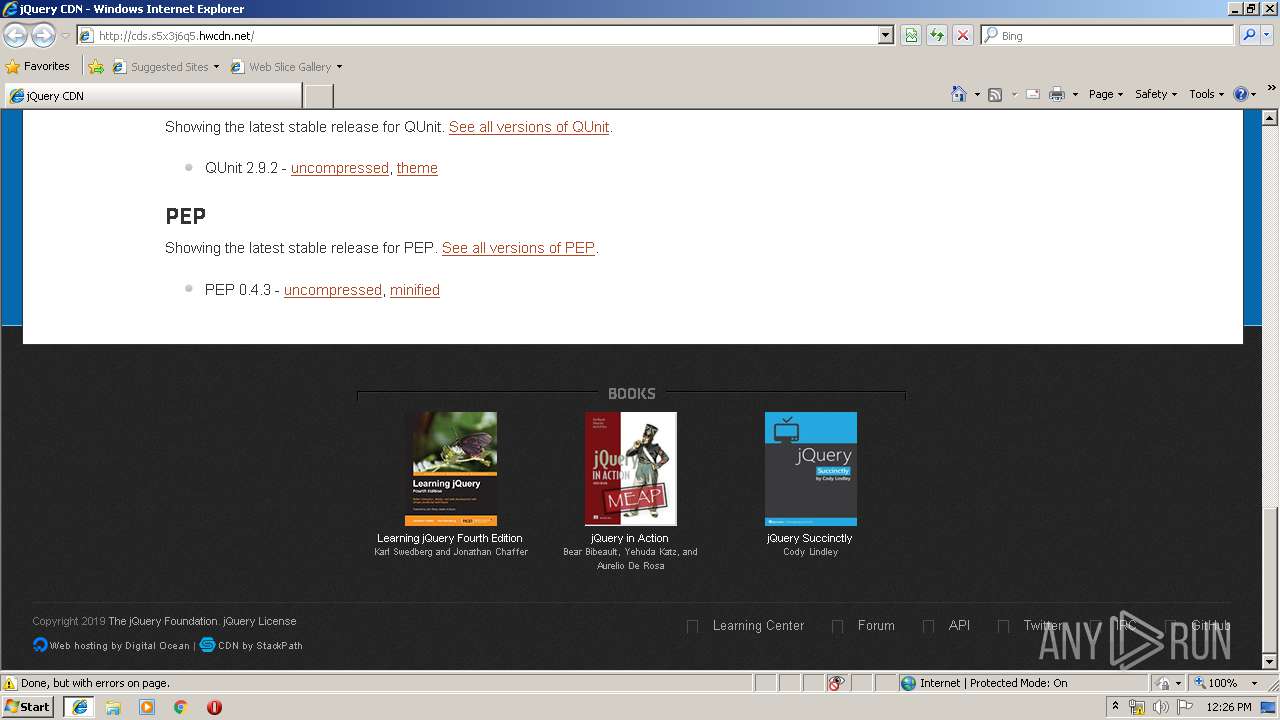Open QUnit theme link
The width and height of the screenshot is (1280, 720).
pos(417,168)
